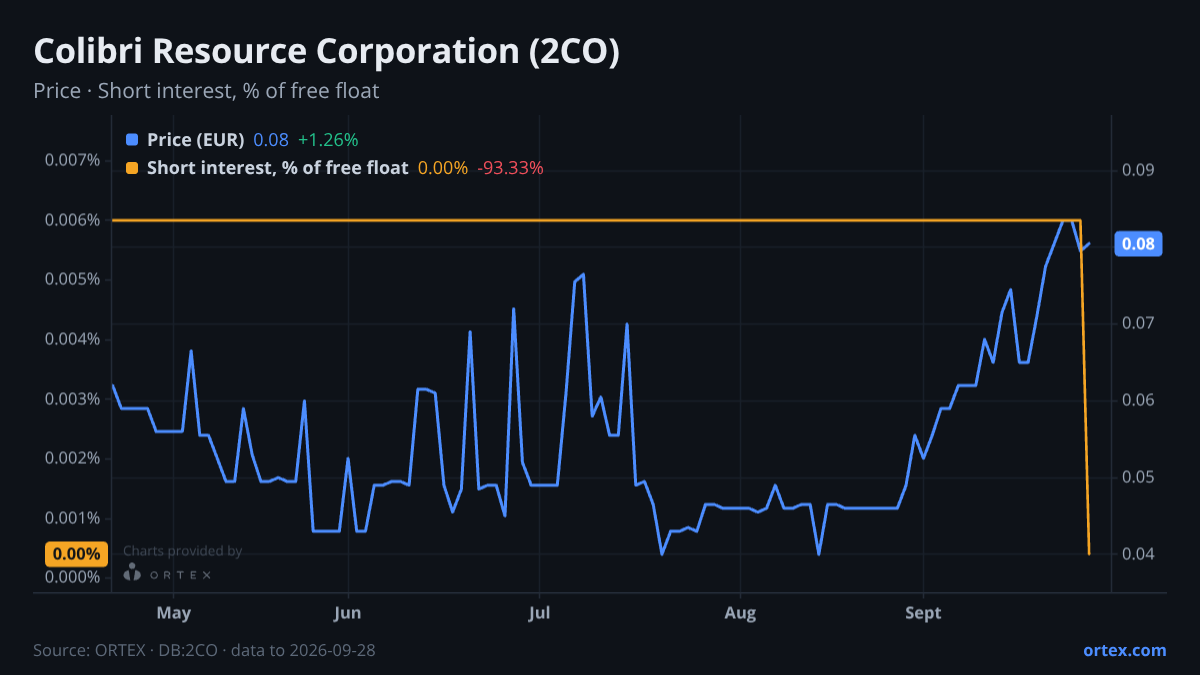Click the orange 0.00% short interest badge

(x=76, y=554)
